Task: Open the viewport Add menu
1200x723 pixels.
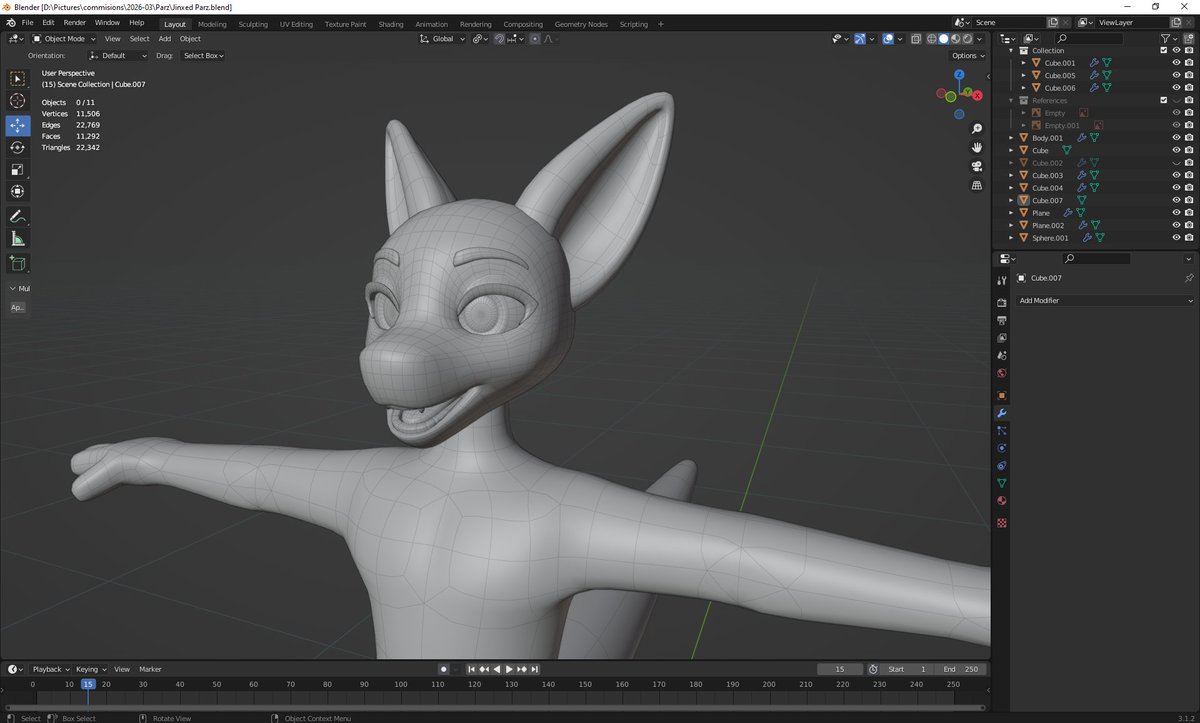Action: click(165, 39)
